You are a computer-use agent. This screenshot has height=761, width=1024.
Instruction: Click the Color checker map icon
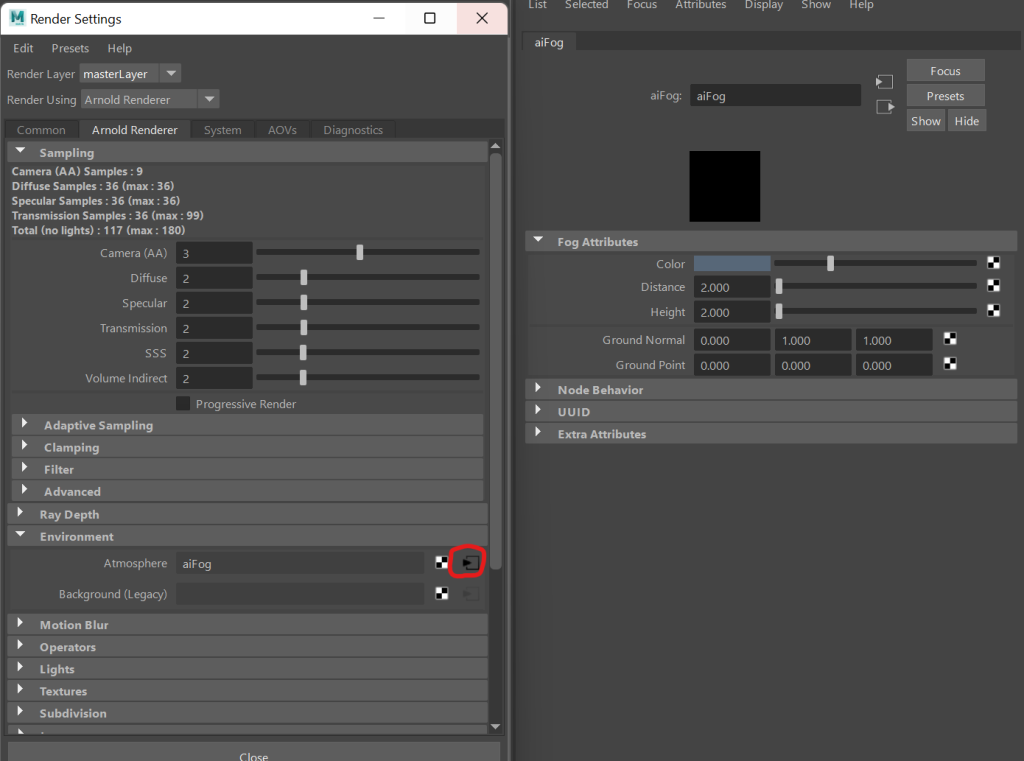993,263
